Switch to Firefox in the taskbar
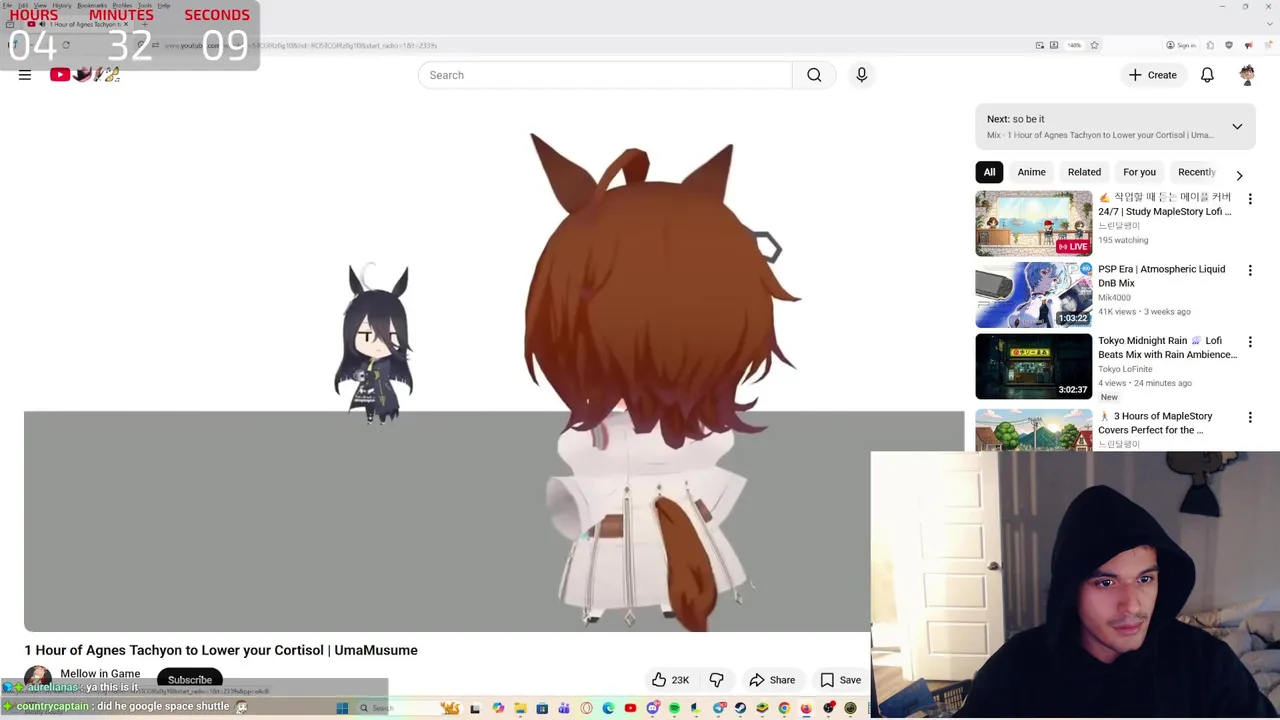This screenshot has width=1280, height=720. click(x=806, y=708)
